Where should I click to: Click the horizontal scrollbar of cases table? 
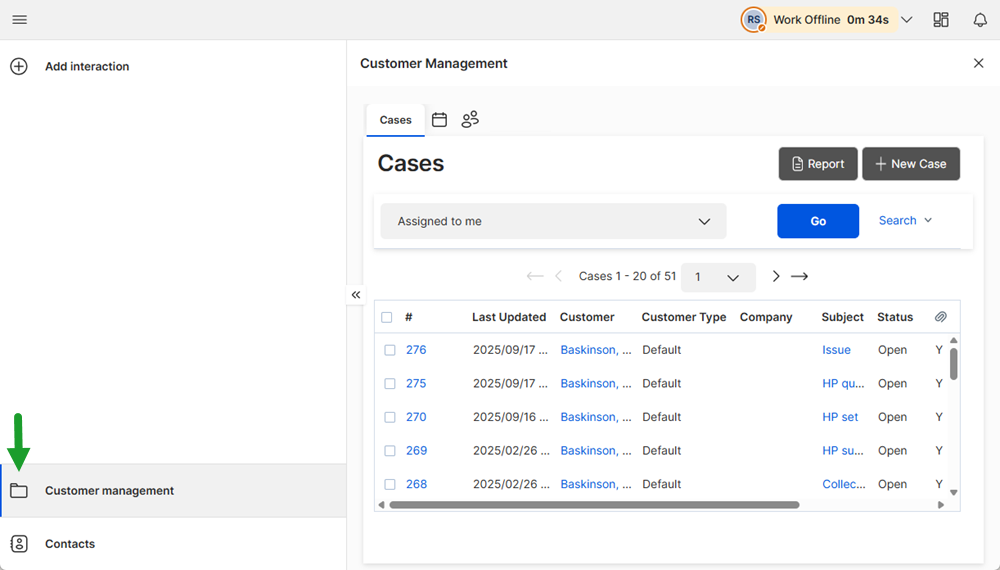(x=594, y=505)
